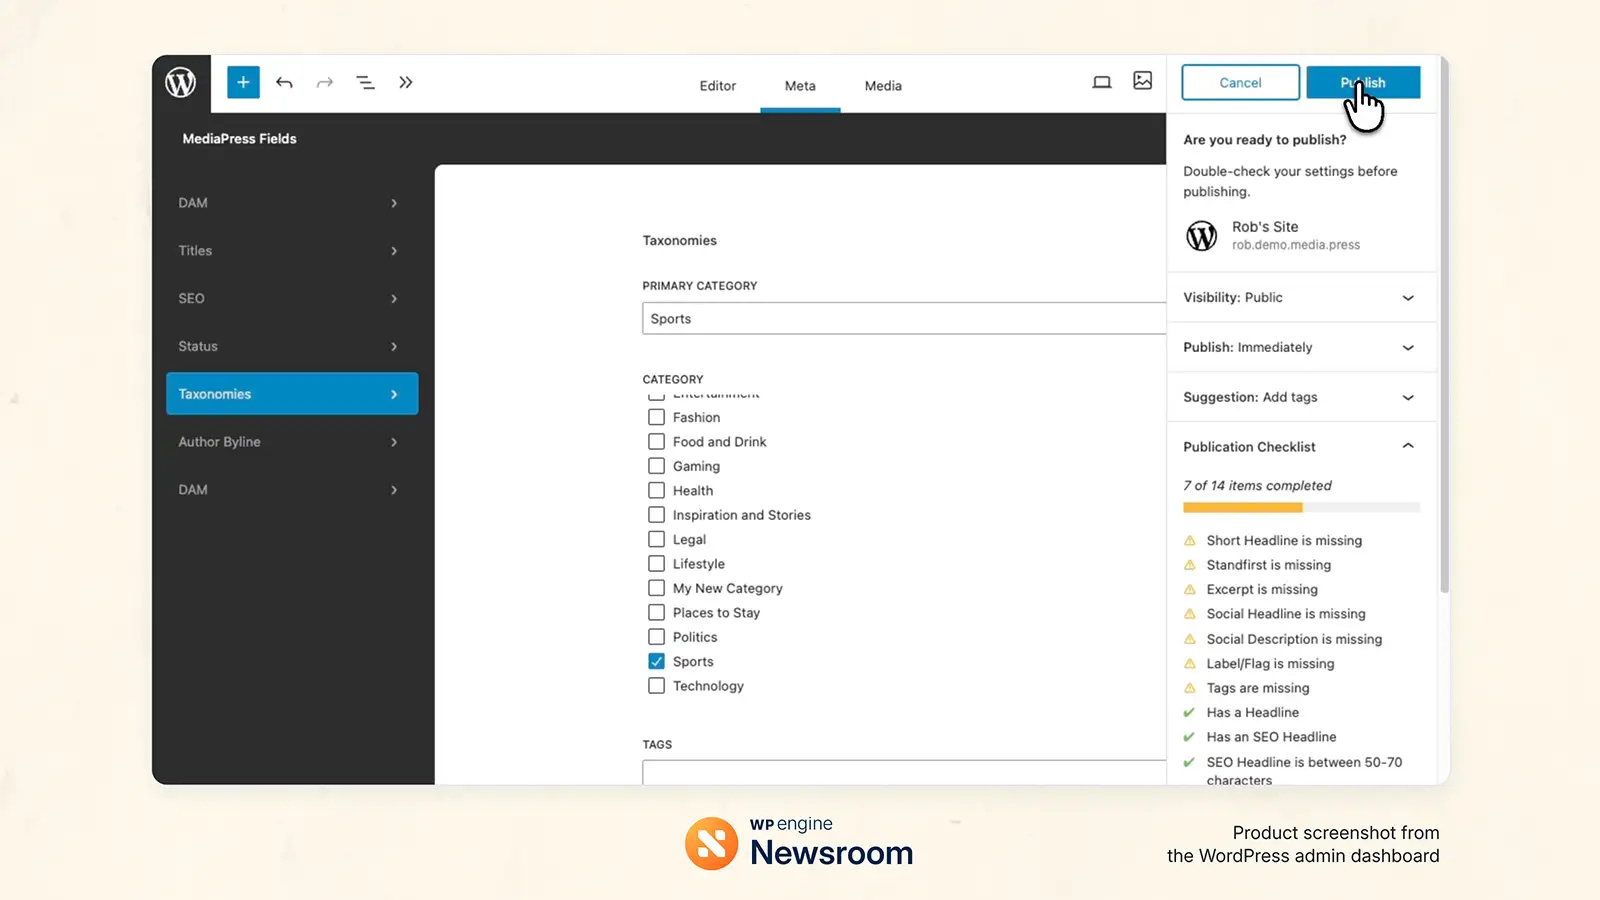This screenshot has height=900, width=1600.
Task: Click the Publish button
Action: 1362,82
